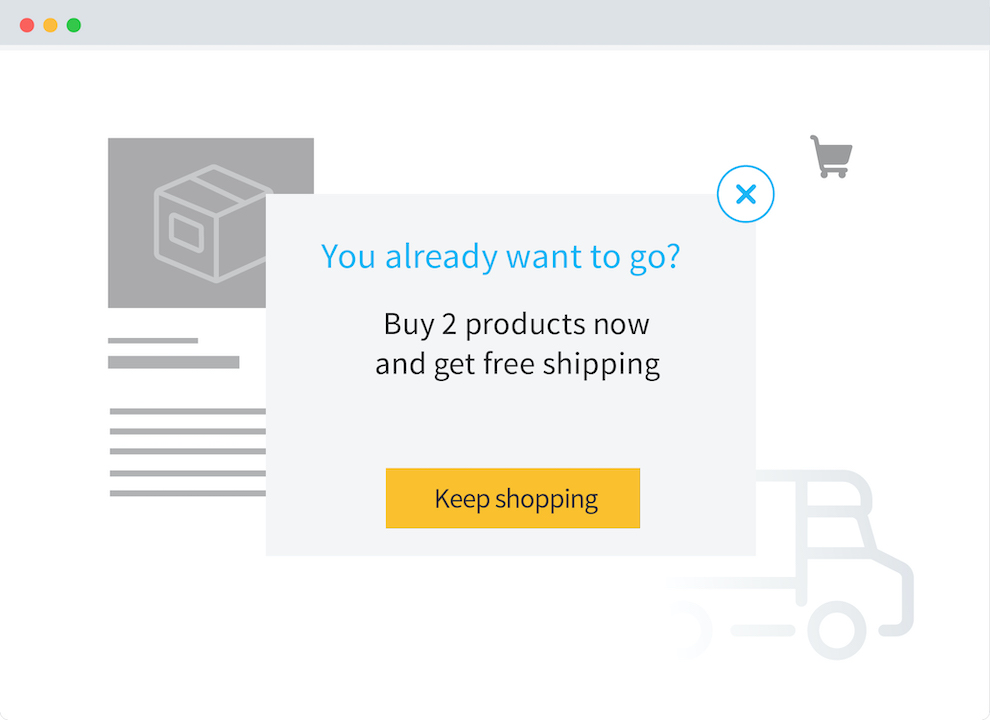Image resolution: width=990 pixels, height=720 pixels.
Task: Close the popup with the blue X icon
Action: point(746,194)
